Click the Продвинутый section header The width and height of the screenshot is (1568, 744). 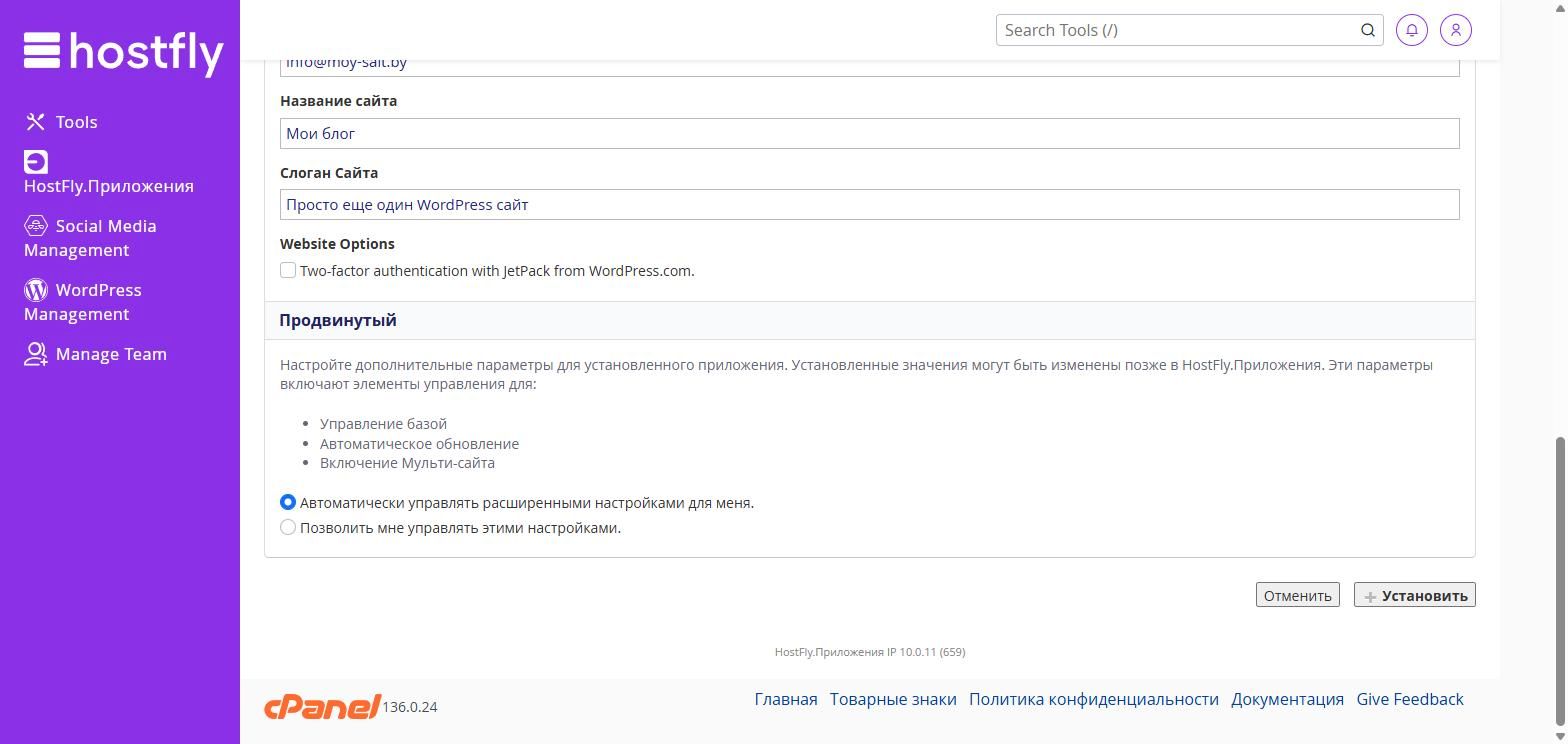coord(870,320)
